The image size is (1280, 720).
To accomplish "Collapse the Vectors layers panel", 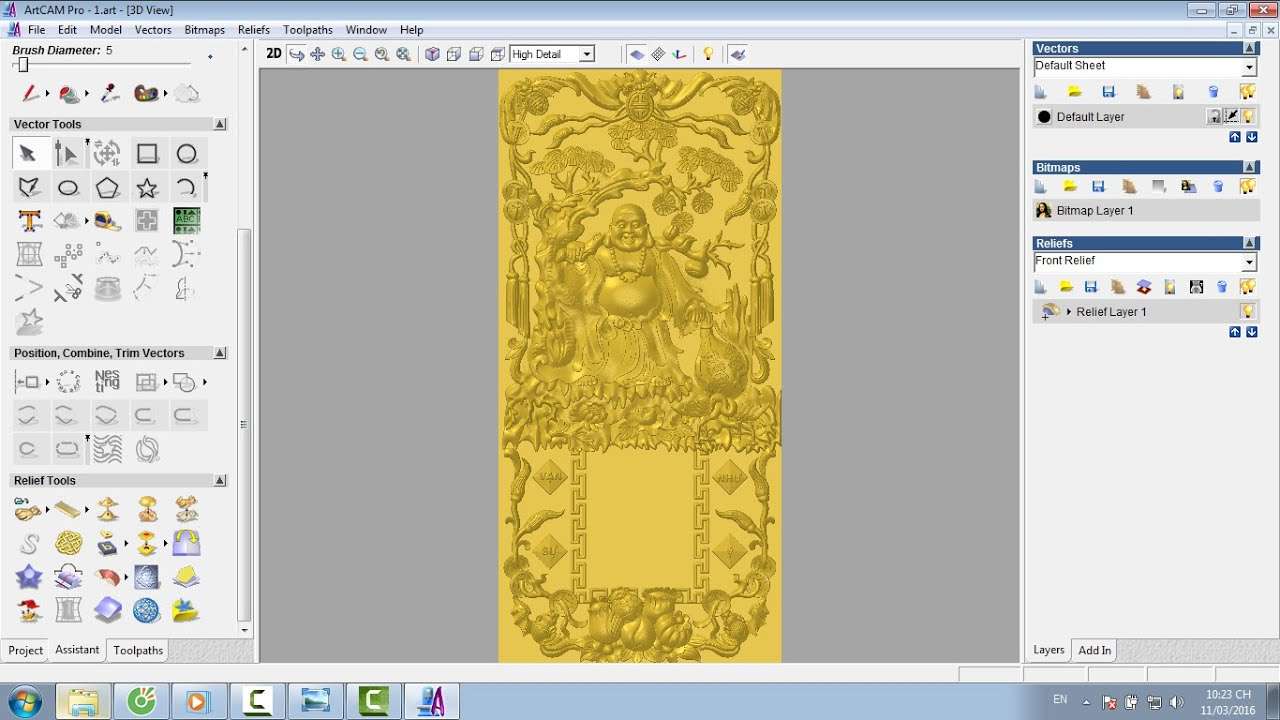I will click(x=1250, y=48).
